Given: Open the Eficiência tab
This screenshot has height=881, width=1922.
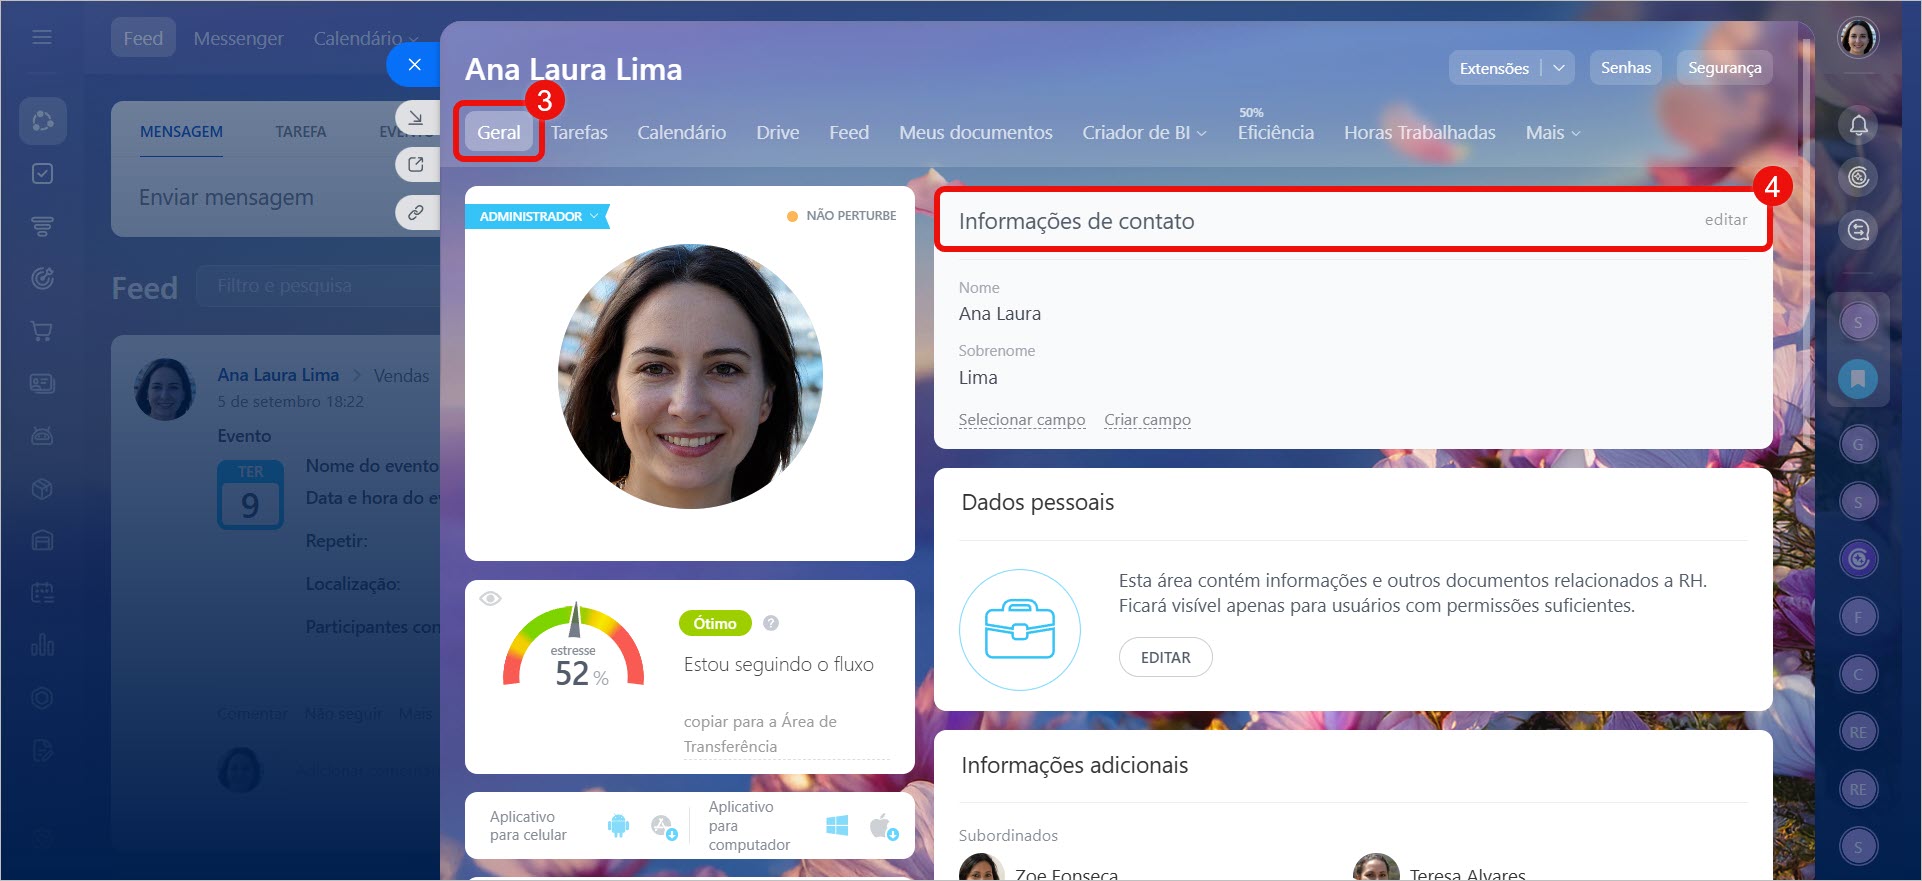Looking at the screenshot, I should [x=1276, y=133].
